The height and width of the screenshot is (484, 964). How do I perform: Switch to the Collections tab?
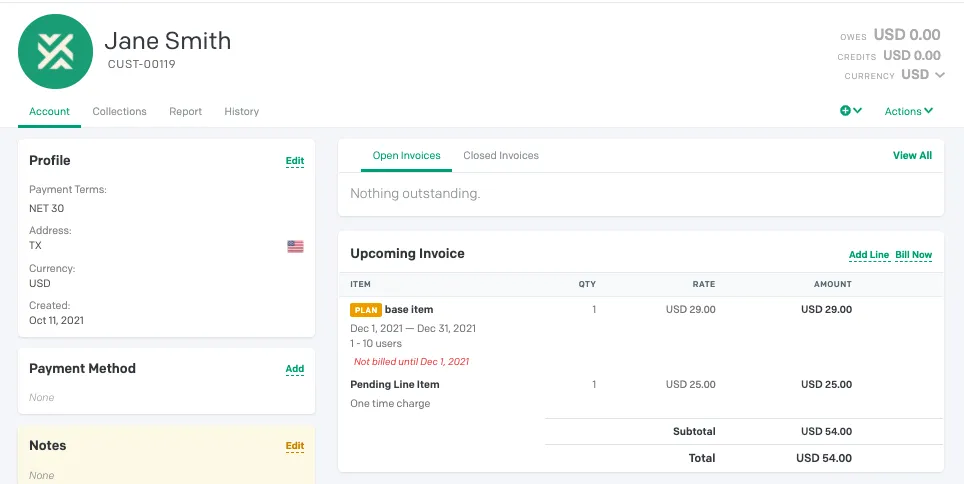(119, 111)
